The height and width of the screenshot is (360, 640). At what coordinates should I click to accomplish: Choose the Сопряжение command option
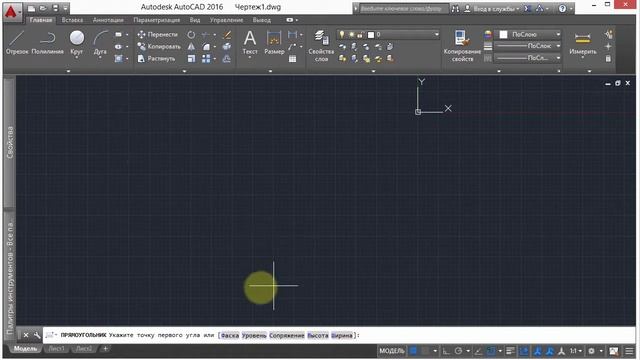[x=287, y=335]
